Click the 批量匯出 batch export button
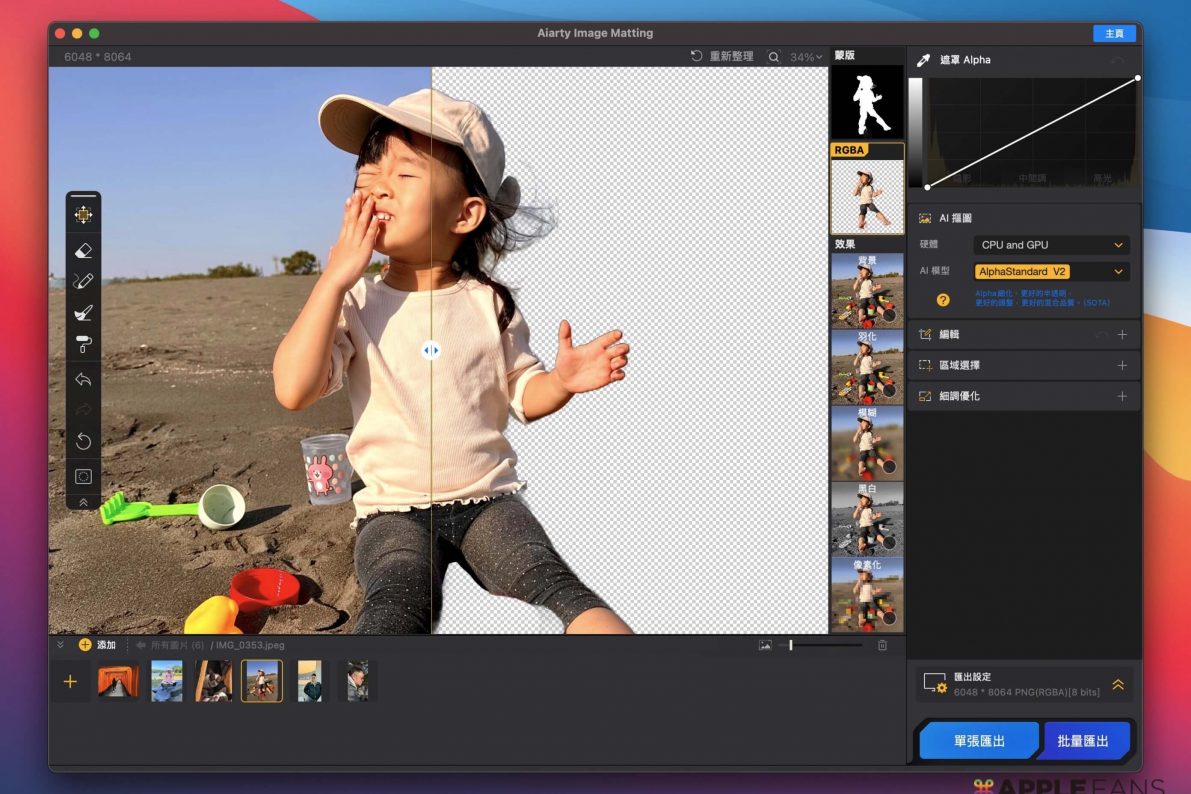Screen dimensions: 1191x794 1083,741
